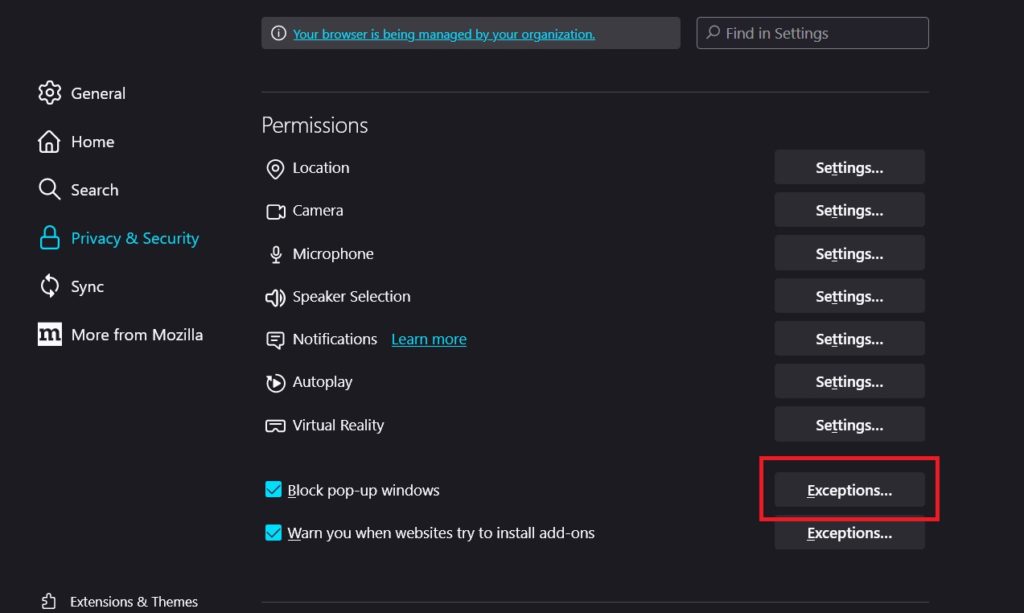This screenshot has height=613, width=1024.
Task: Click the Find in Settings search field
Action: pyautogui.click(x=811, y=33)
